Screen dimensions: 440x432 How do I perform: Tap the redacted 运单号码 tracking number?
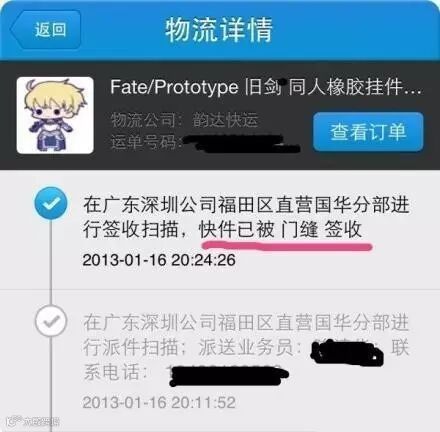[242, 144]
